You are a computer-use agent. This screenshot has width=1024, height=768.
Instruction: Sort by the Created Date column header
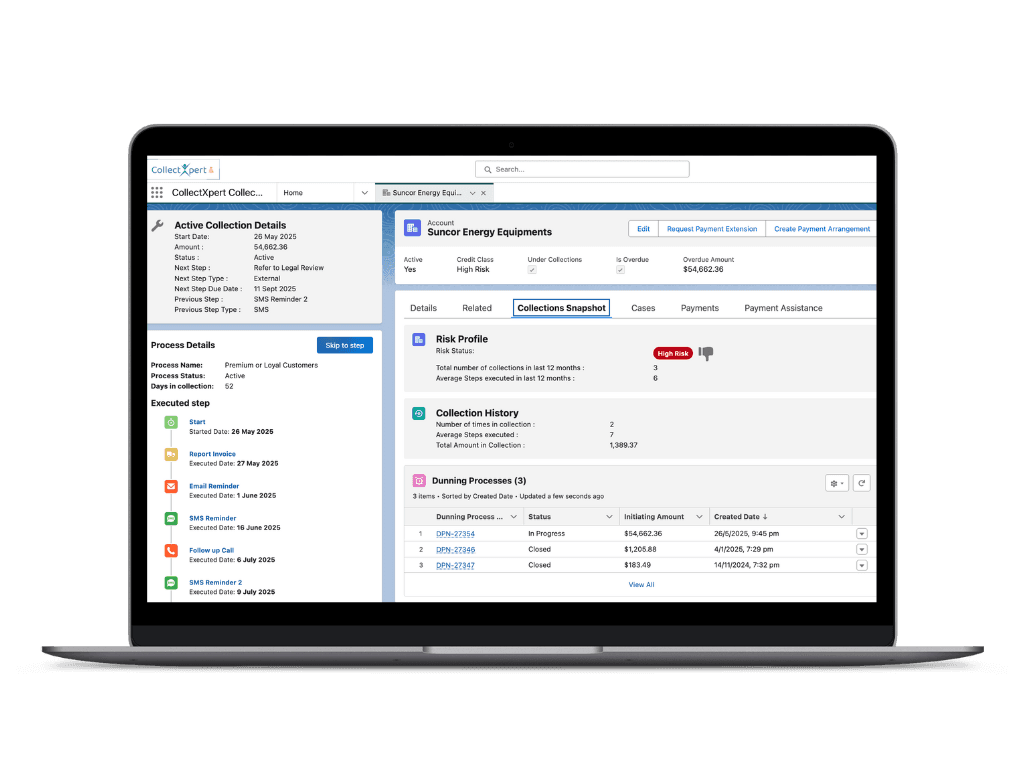pos(741,517)
